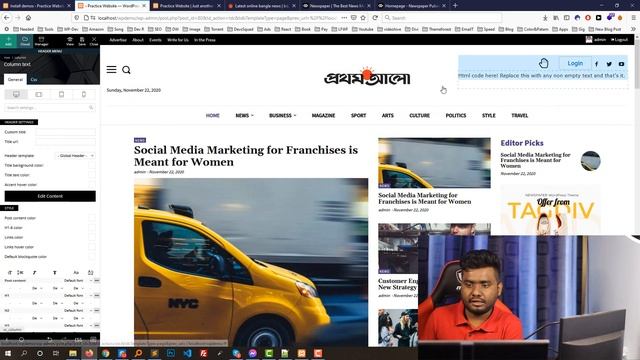This screenshot has height=360, width=640.
Task: Pick the Post content color swatch
Action: pyautogui.click(x=92, y=218)
